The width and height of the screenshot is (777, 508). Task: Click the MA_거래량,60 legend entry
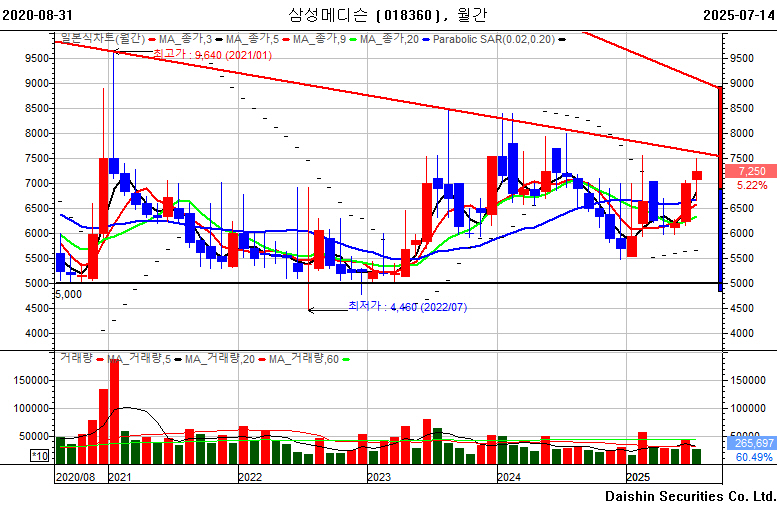[x=304, y=359]
